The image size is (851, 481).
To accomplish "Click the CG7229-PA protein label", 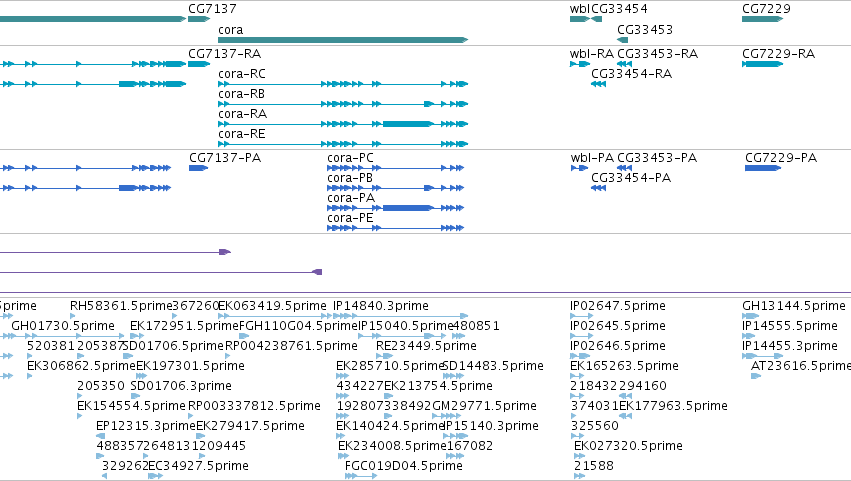I will pyautogui.click(x=780, y=157).
